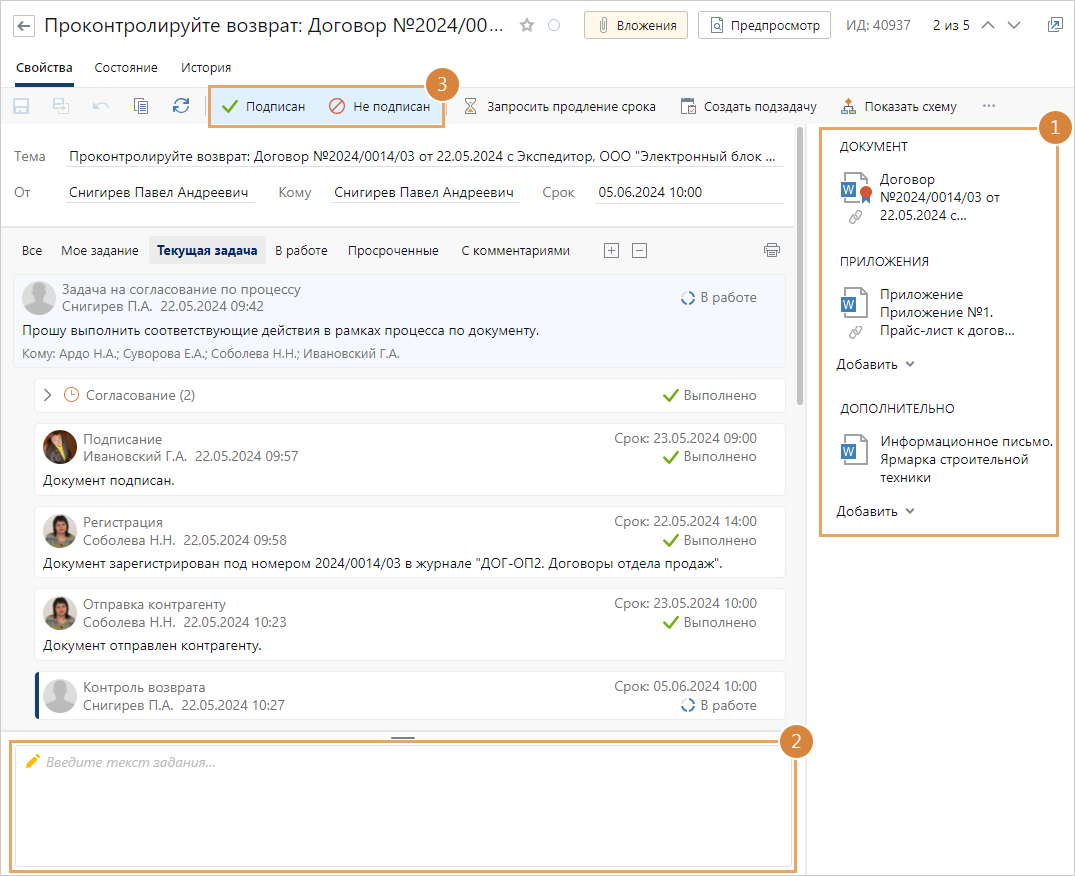This screenshot has height=876, width=1075.
Task: Click the Не подписан button
Action: click(380, 106)
